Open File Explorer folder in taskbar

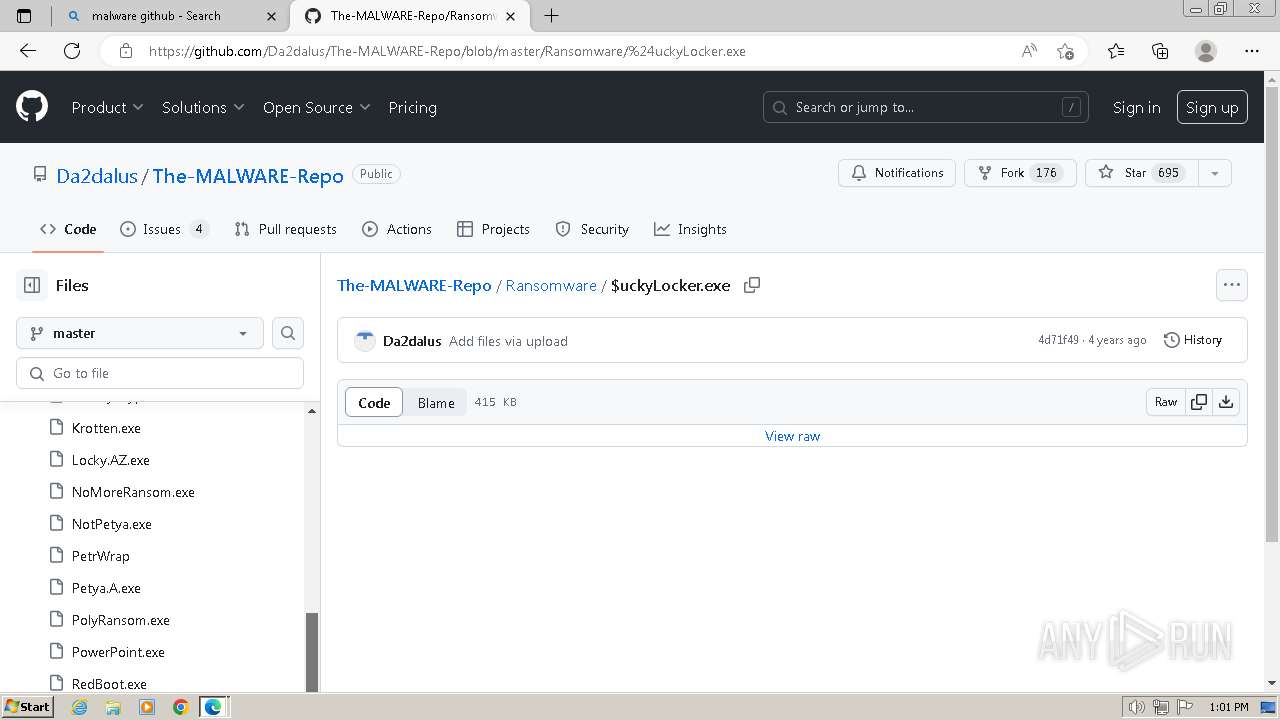(x=113, y=707)
